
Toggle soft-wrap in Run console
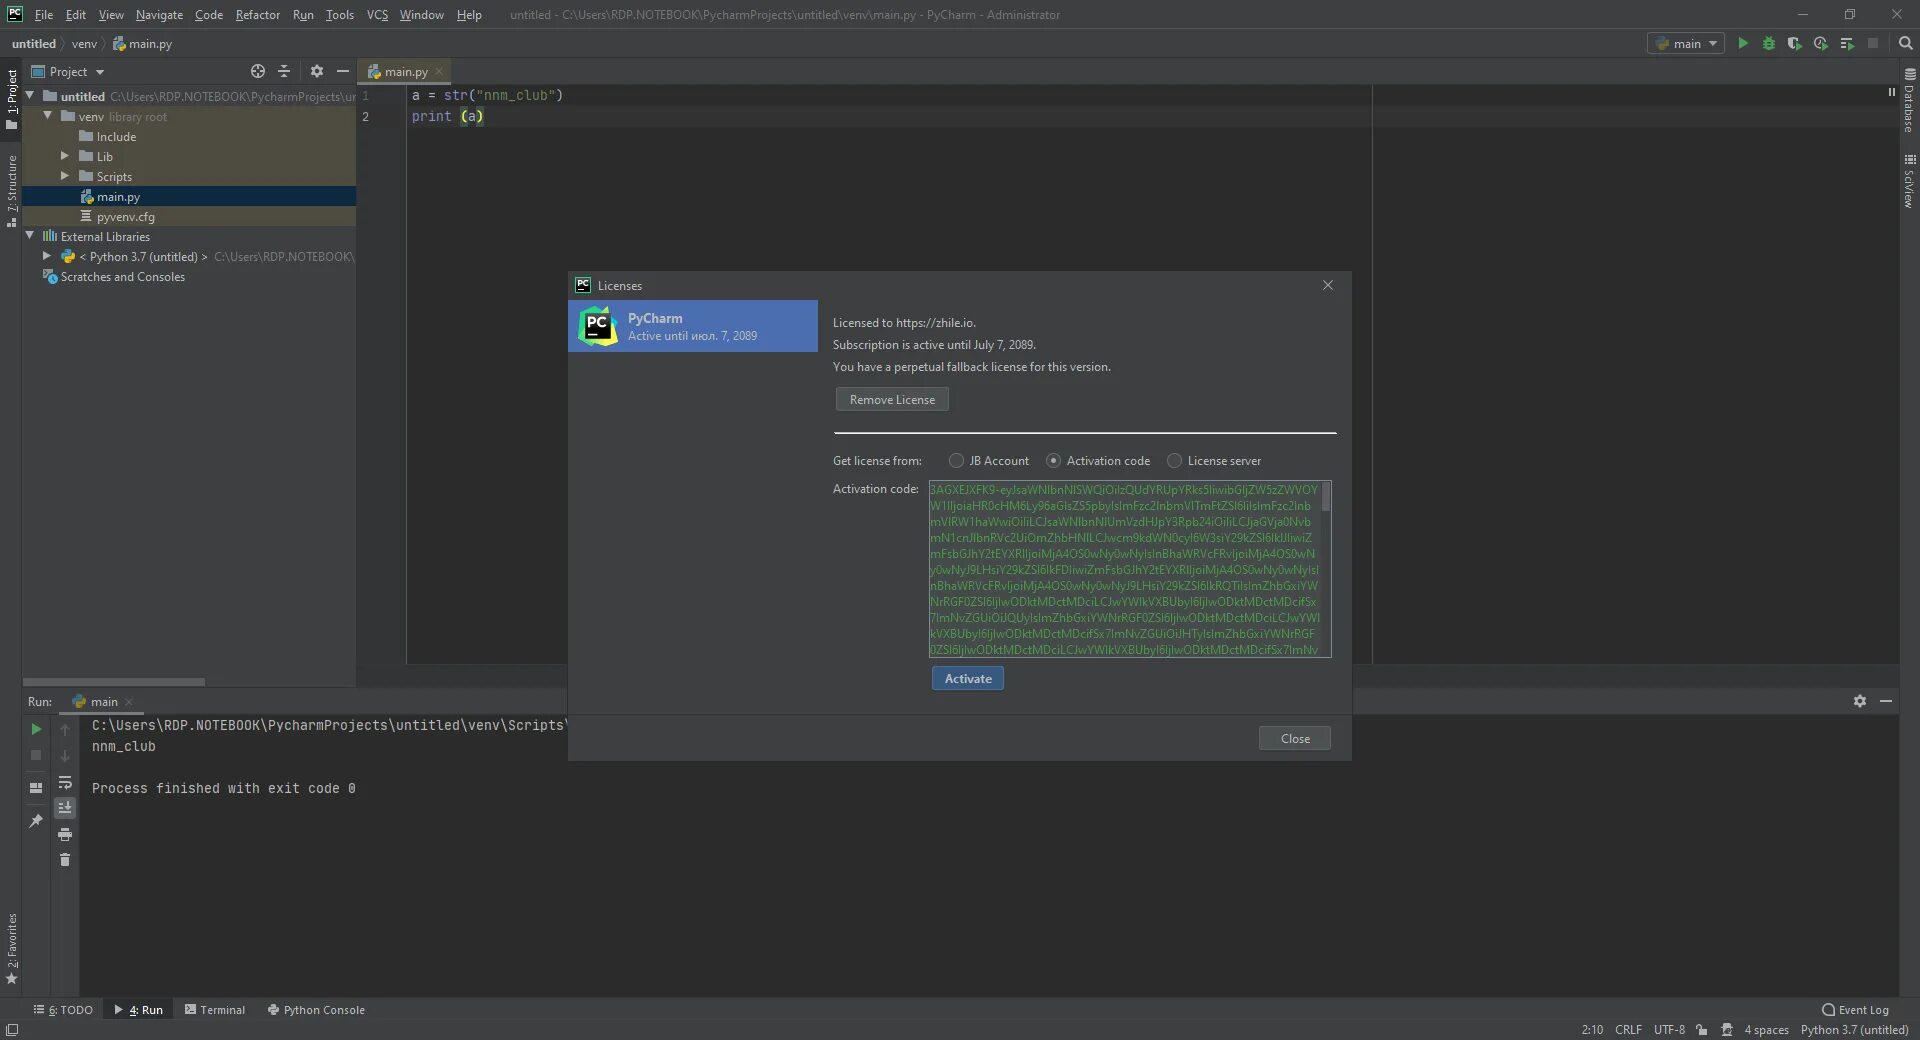pyautogui.click(x=65, y=782)
